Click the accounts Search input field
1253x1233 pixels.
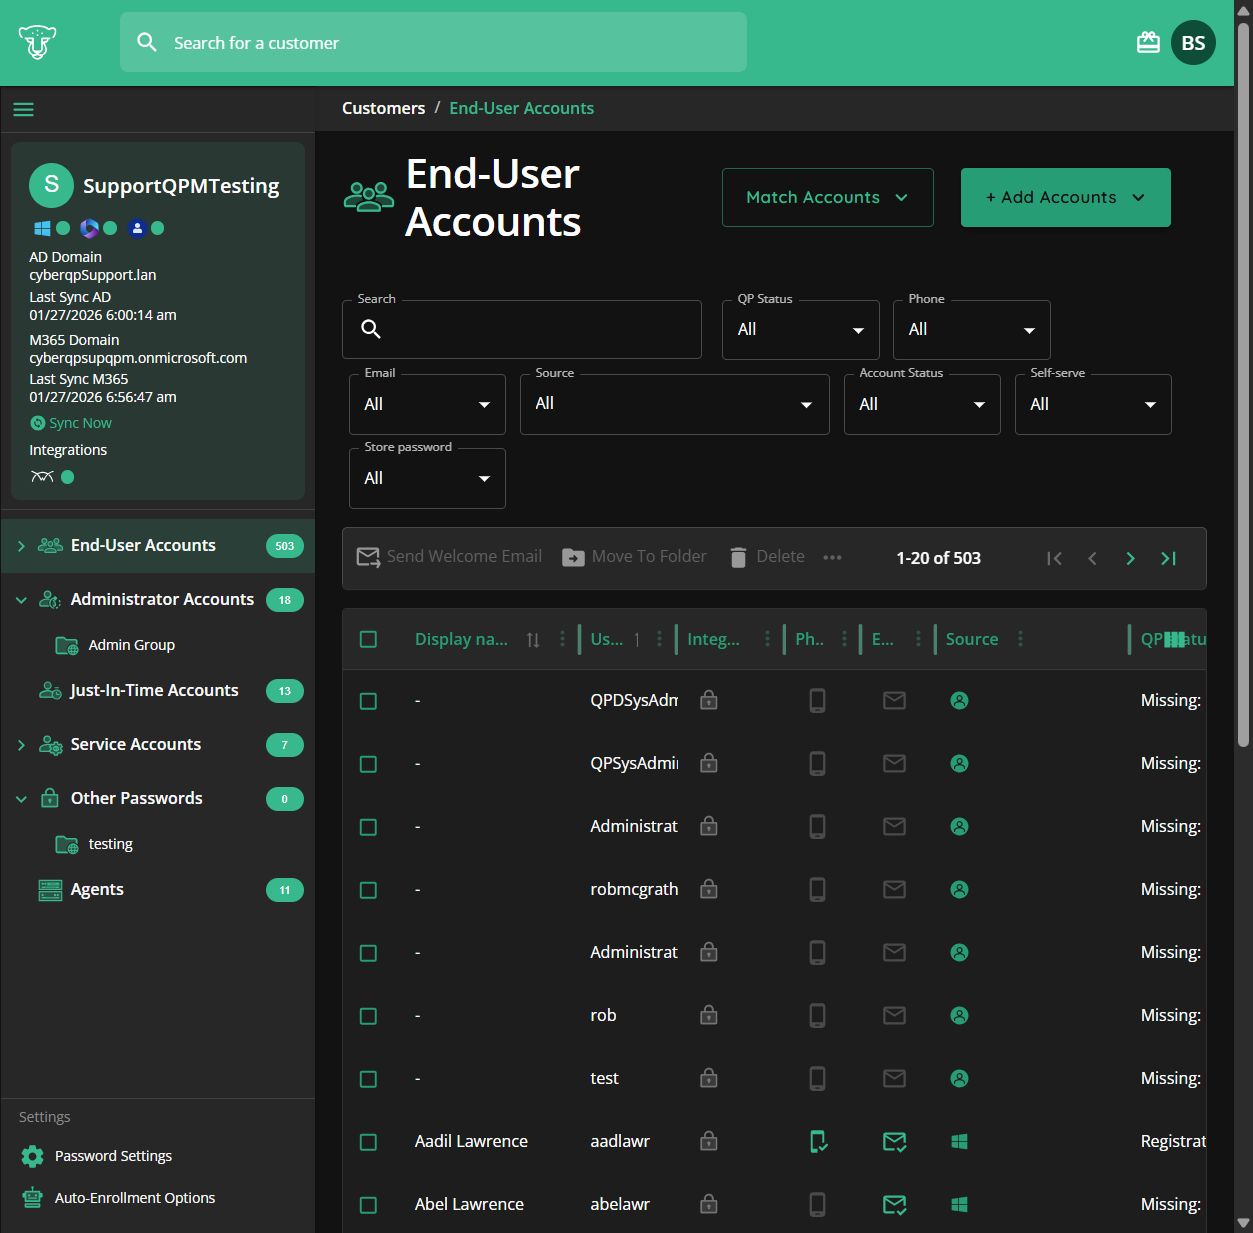(x=522, y=330)
